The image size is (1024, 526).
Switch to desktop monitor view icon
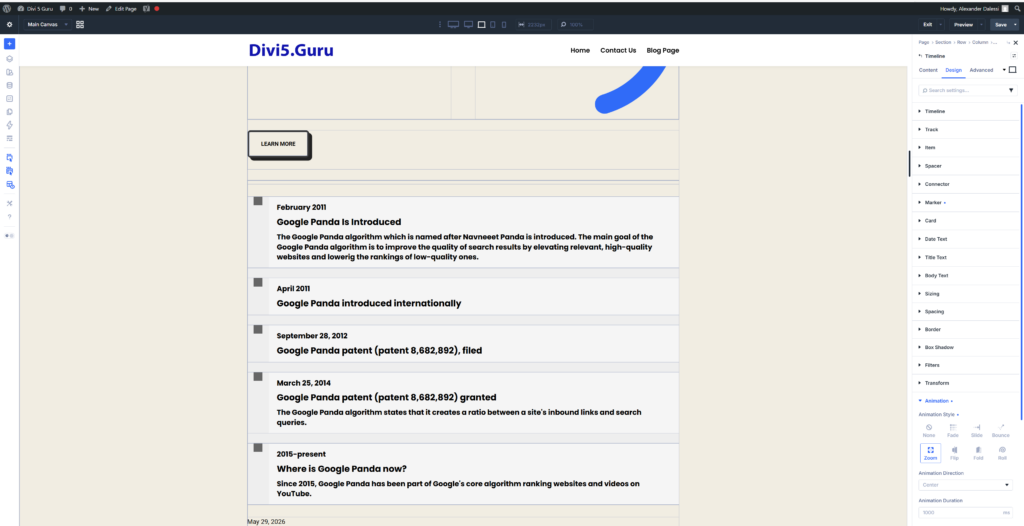(468, 24)
